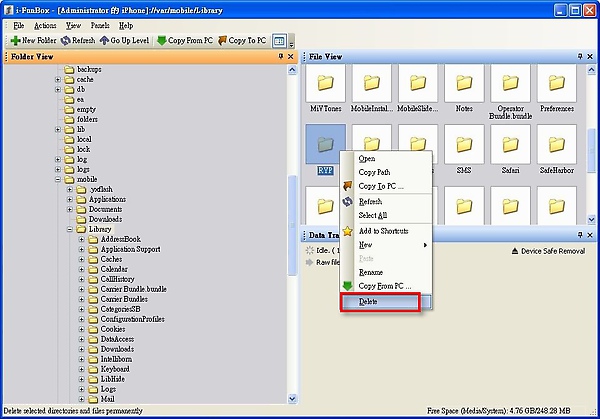600x419 pixels.
Task: Click Copy From PC in toolbar
Action: (162, 40)
